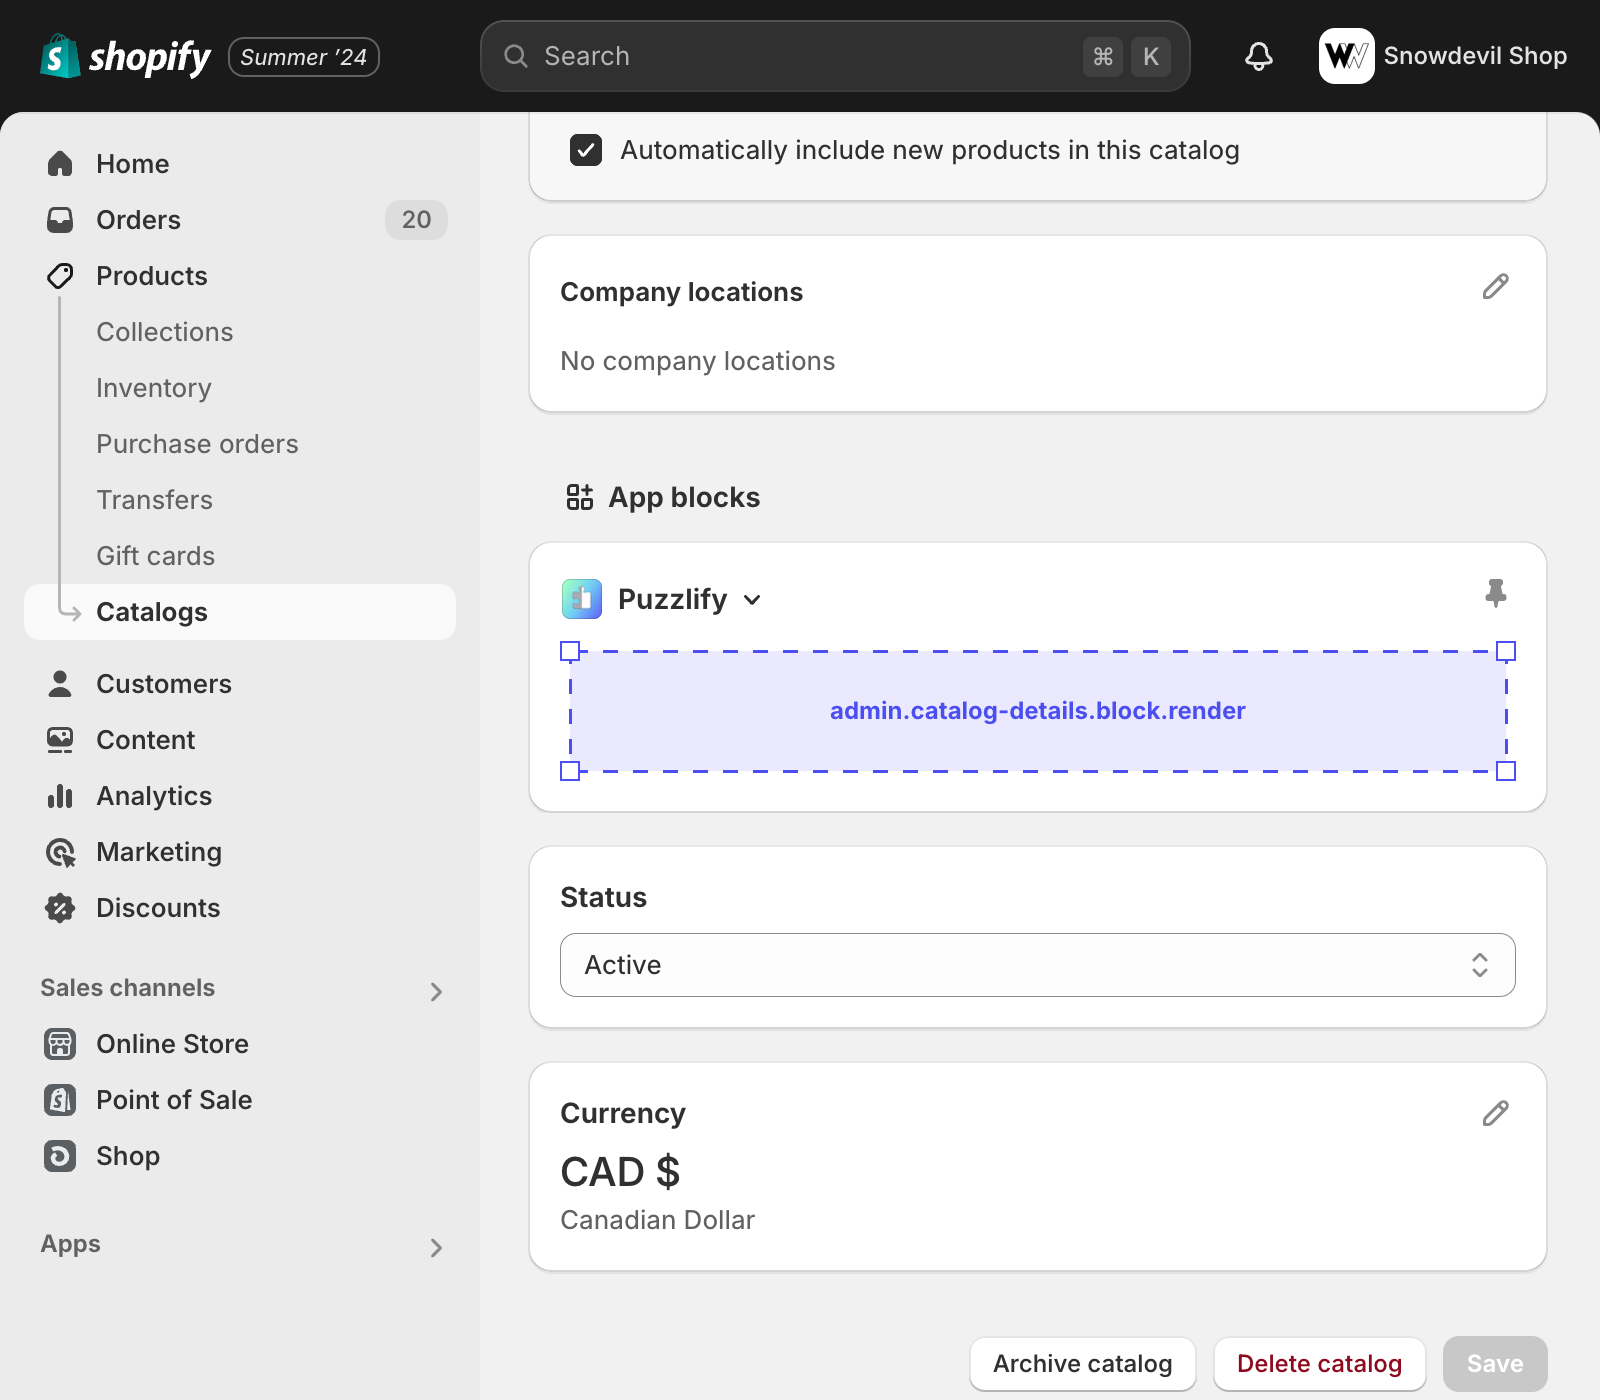The height and width of the screenshot is (1400, 1600).
Task: Click the Search input field
Action: [x=800, y=56]
